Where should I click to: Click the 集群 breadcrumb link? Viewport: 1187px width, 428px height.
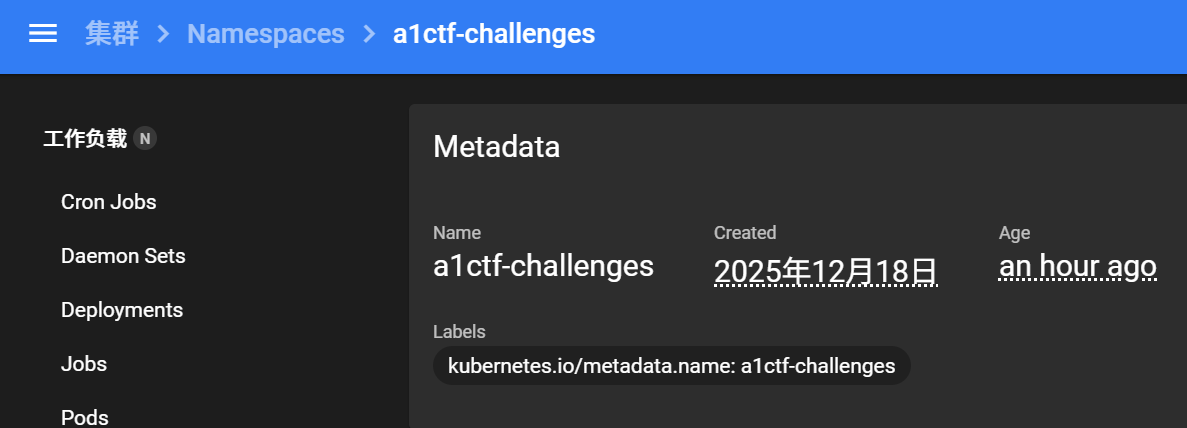coord(111,34)
